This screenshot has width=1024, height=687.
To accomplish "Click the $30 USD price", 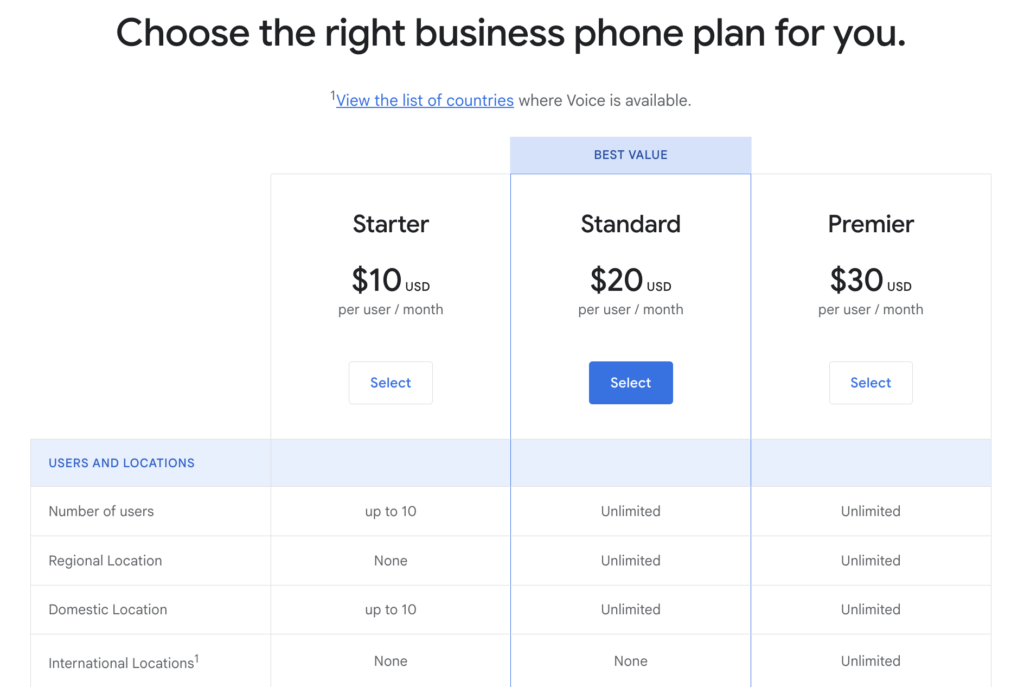I will pos(871,280).
